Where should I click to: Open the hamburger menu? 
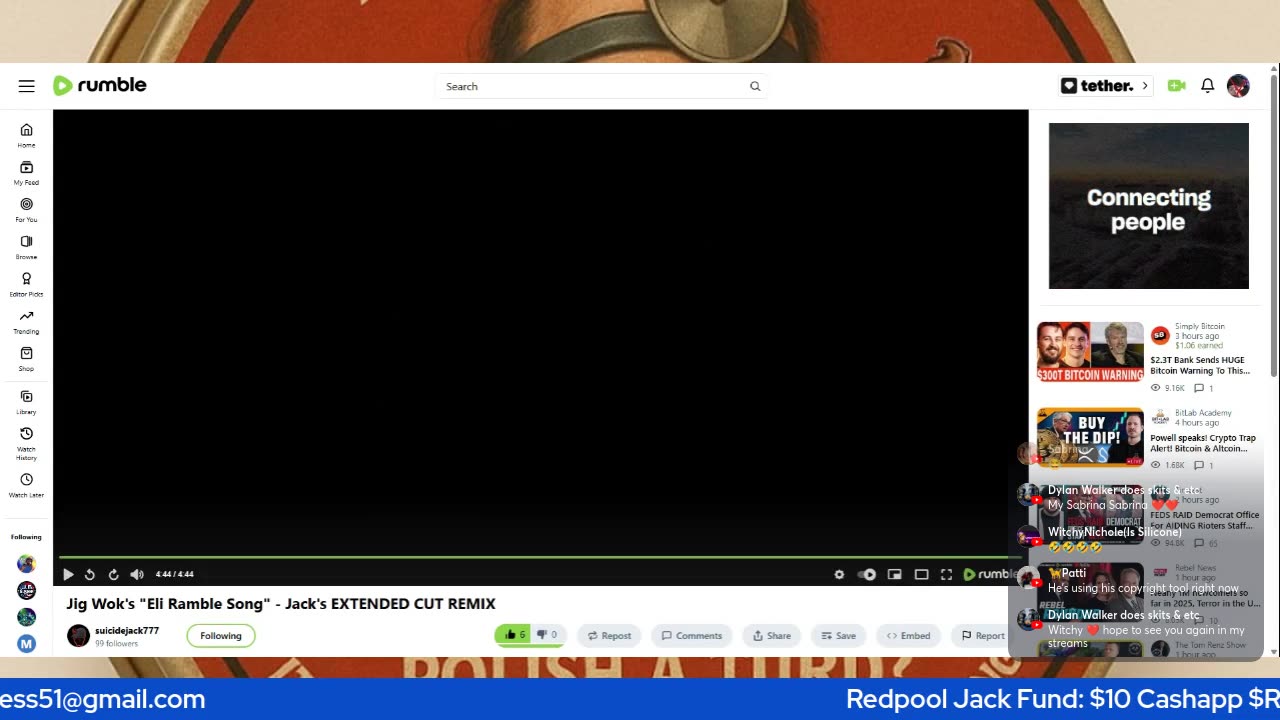point(26,86)
